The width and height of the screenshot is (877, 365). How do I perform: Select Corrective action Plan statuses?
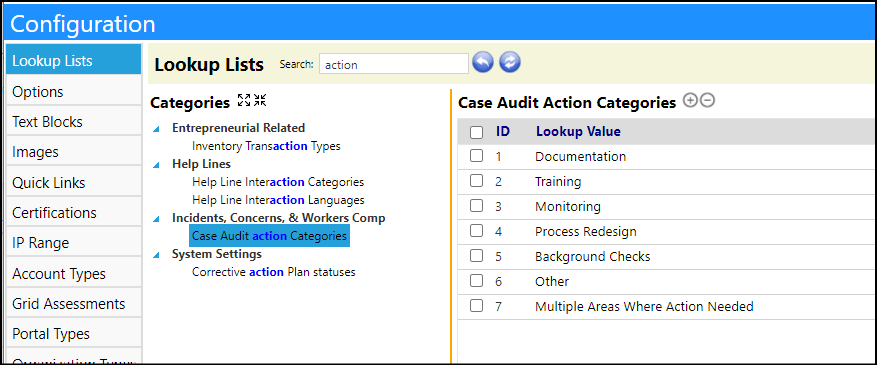tap(274, 272)
